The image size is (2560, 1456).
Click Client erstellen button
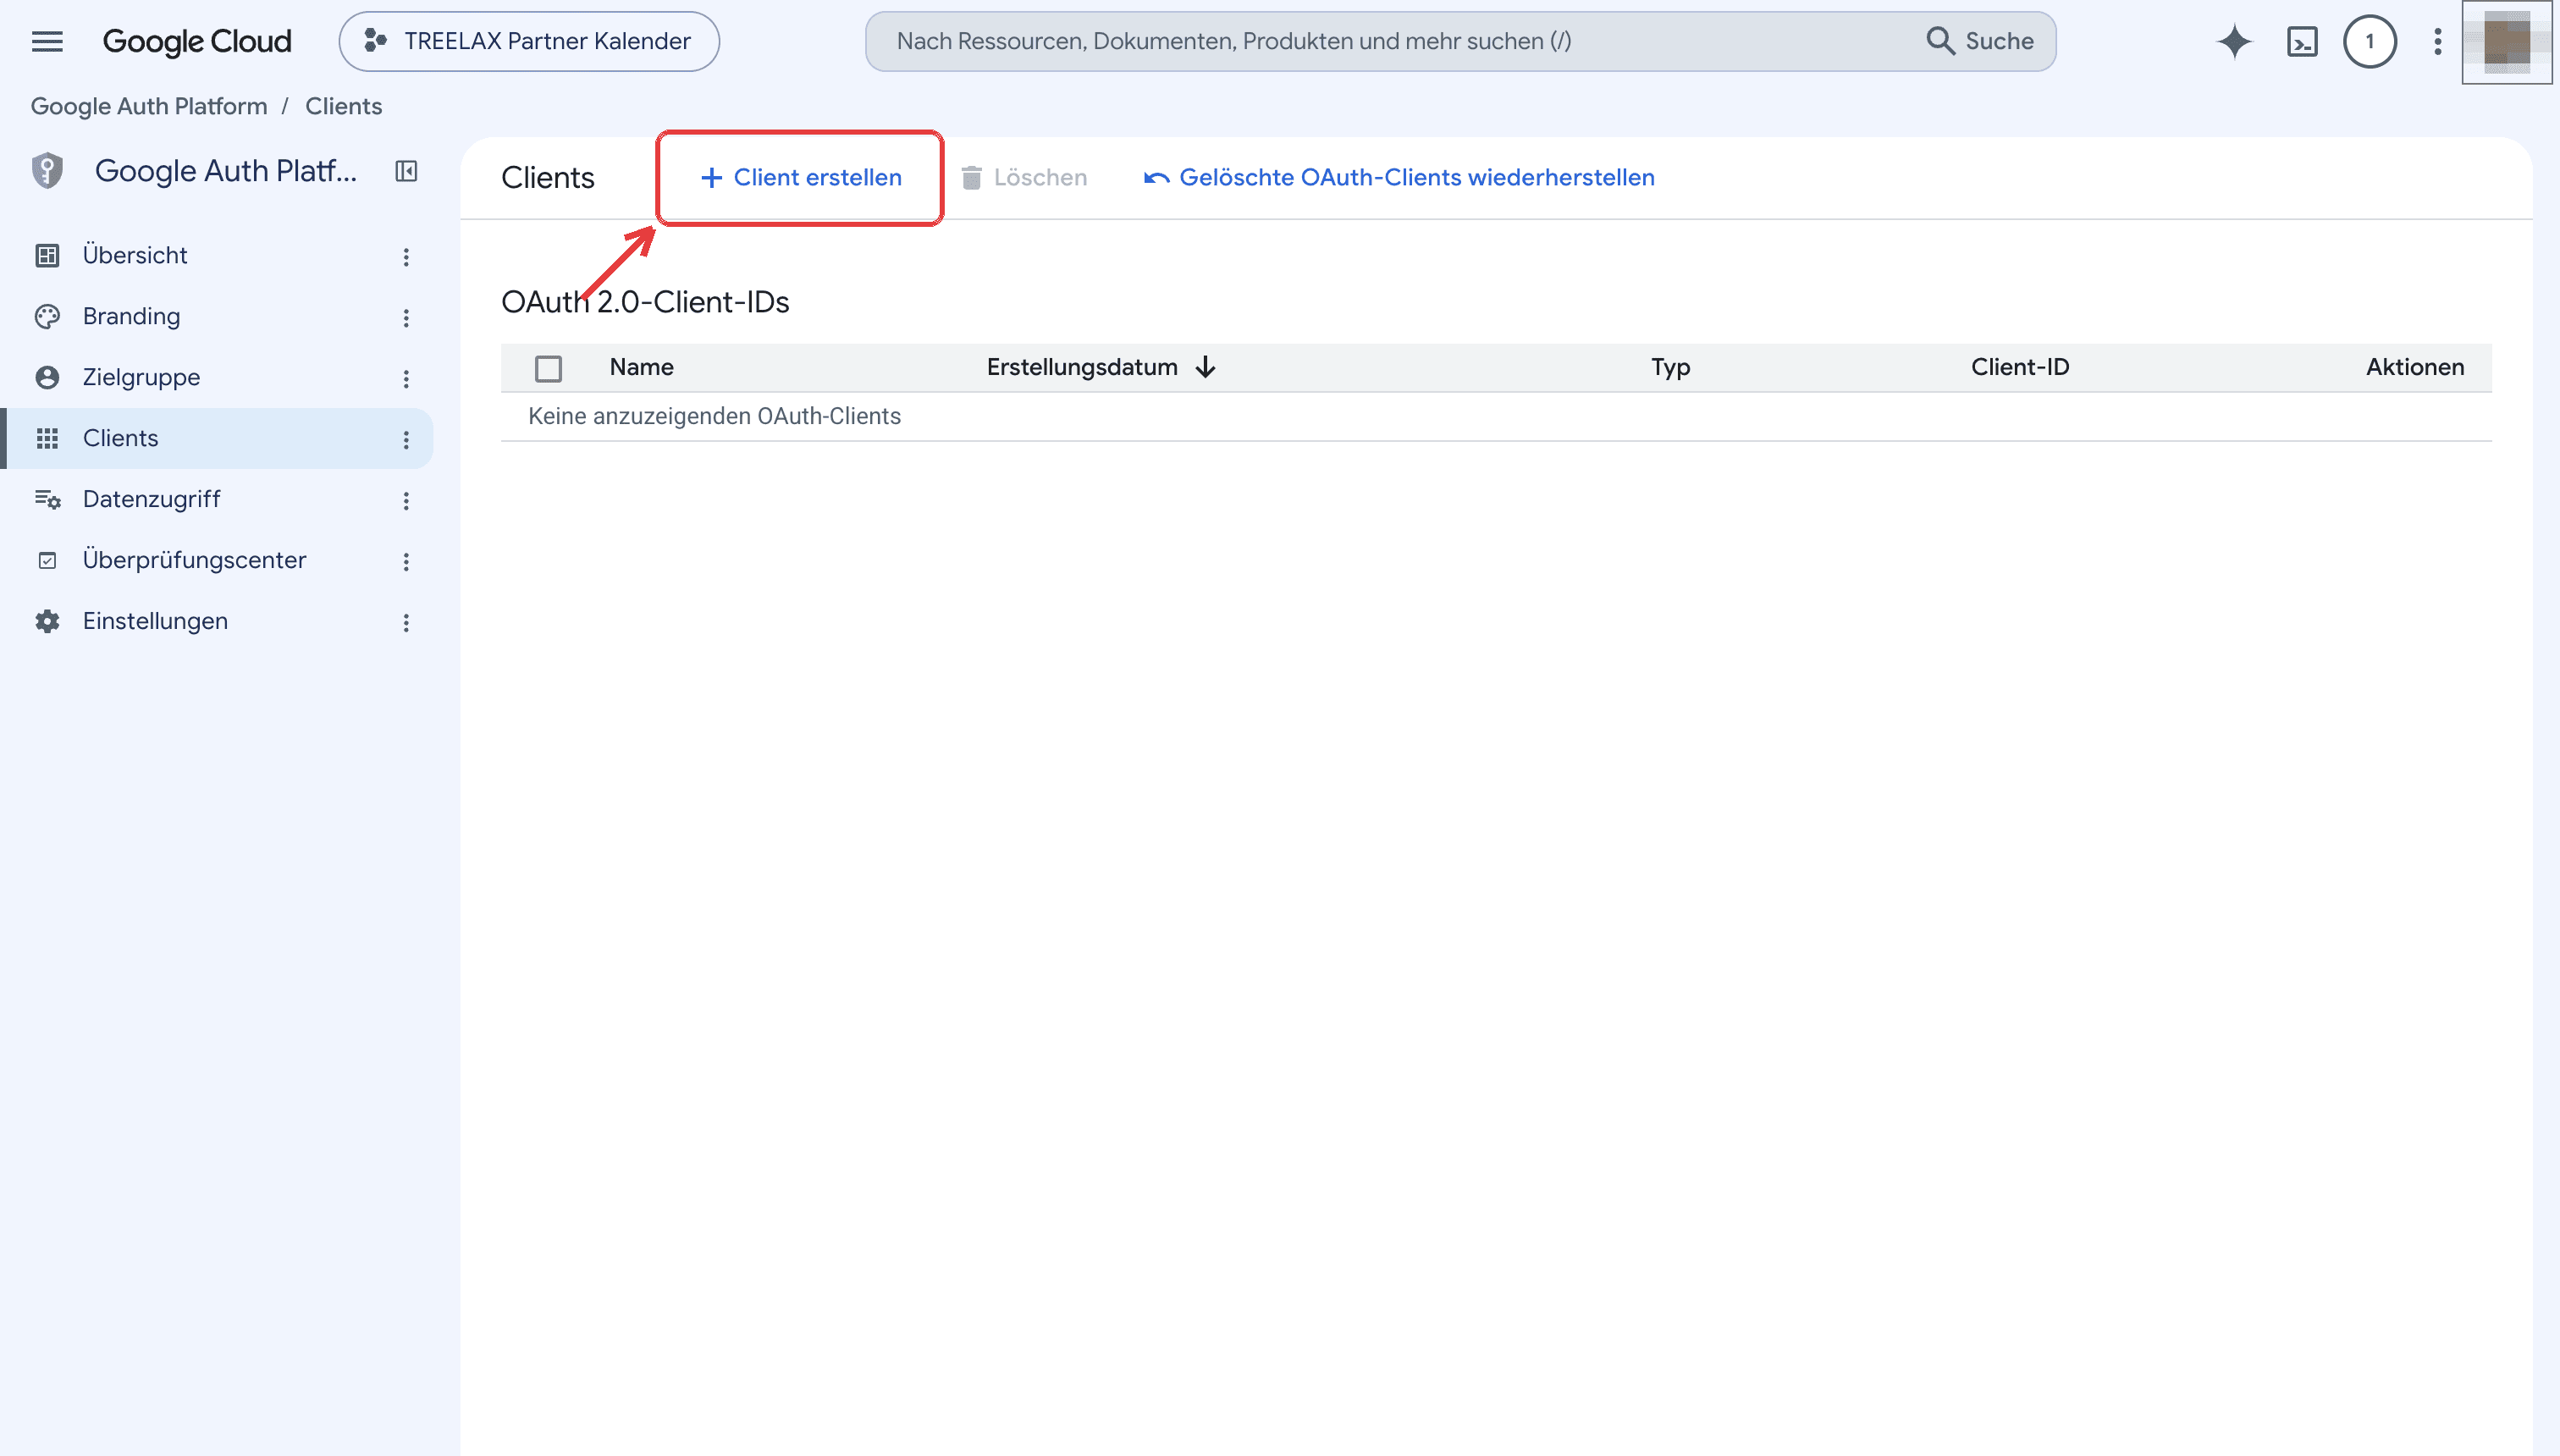click(x=800, y=177)
